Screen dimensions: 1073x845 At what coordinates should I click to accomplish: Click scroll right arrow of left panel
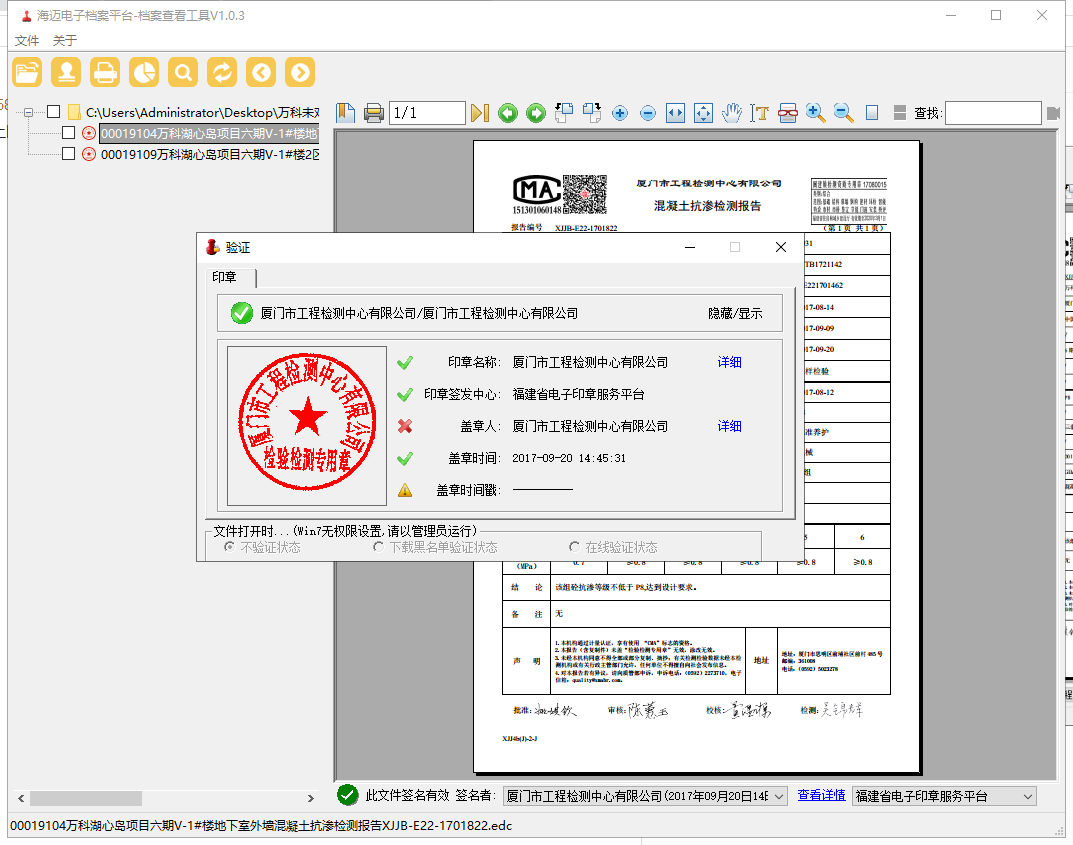pyautogui.click(x=311, y=798)
